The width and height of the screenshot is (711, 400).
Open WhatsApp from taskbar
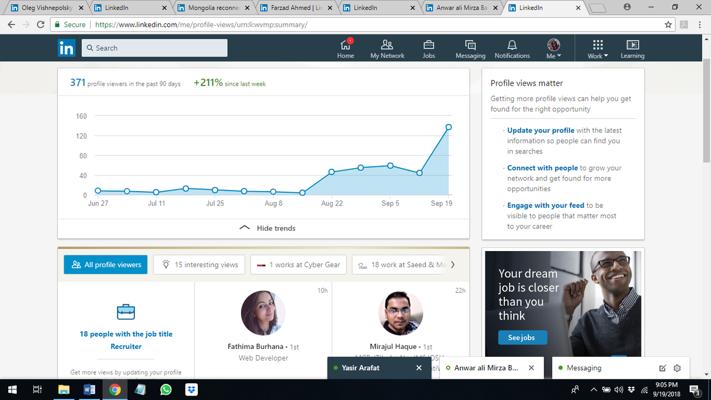point(166,390)
